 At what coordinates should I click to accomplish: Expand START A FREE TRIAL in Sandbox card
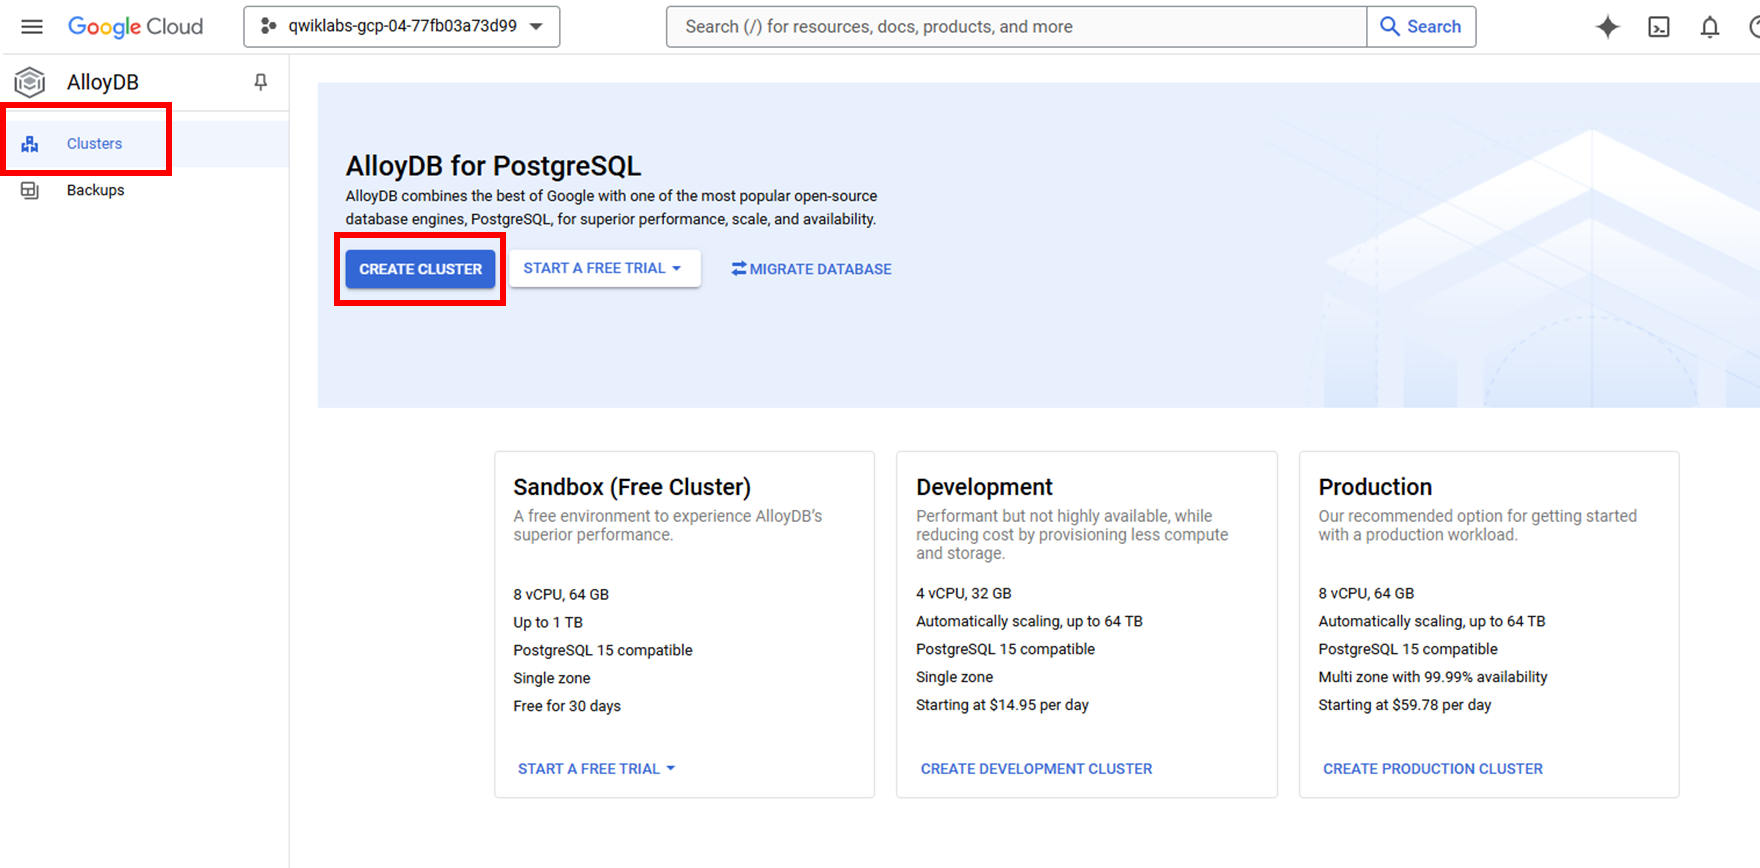[597, 769]
